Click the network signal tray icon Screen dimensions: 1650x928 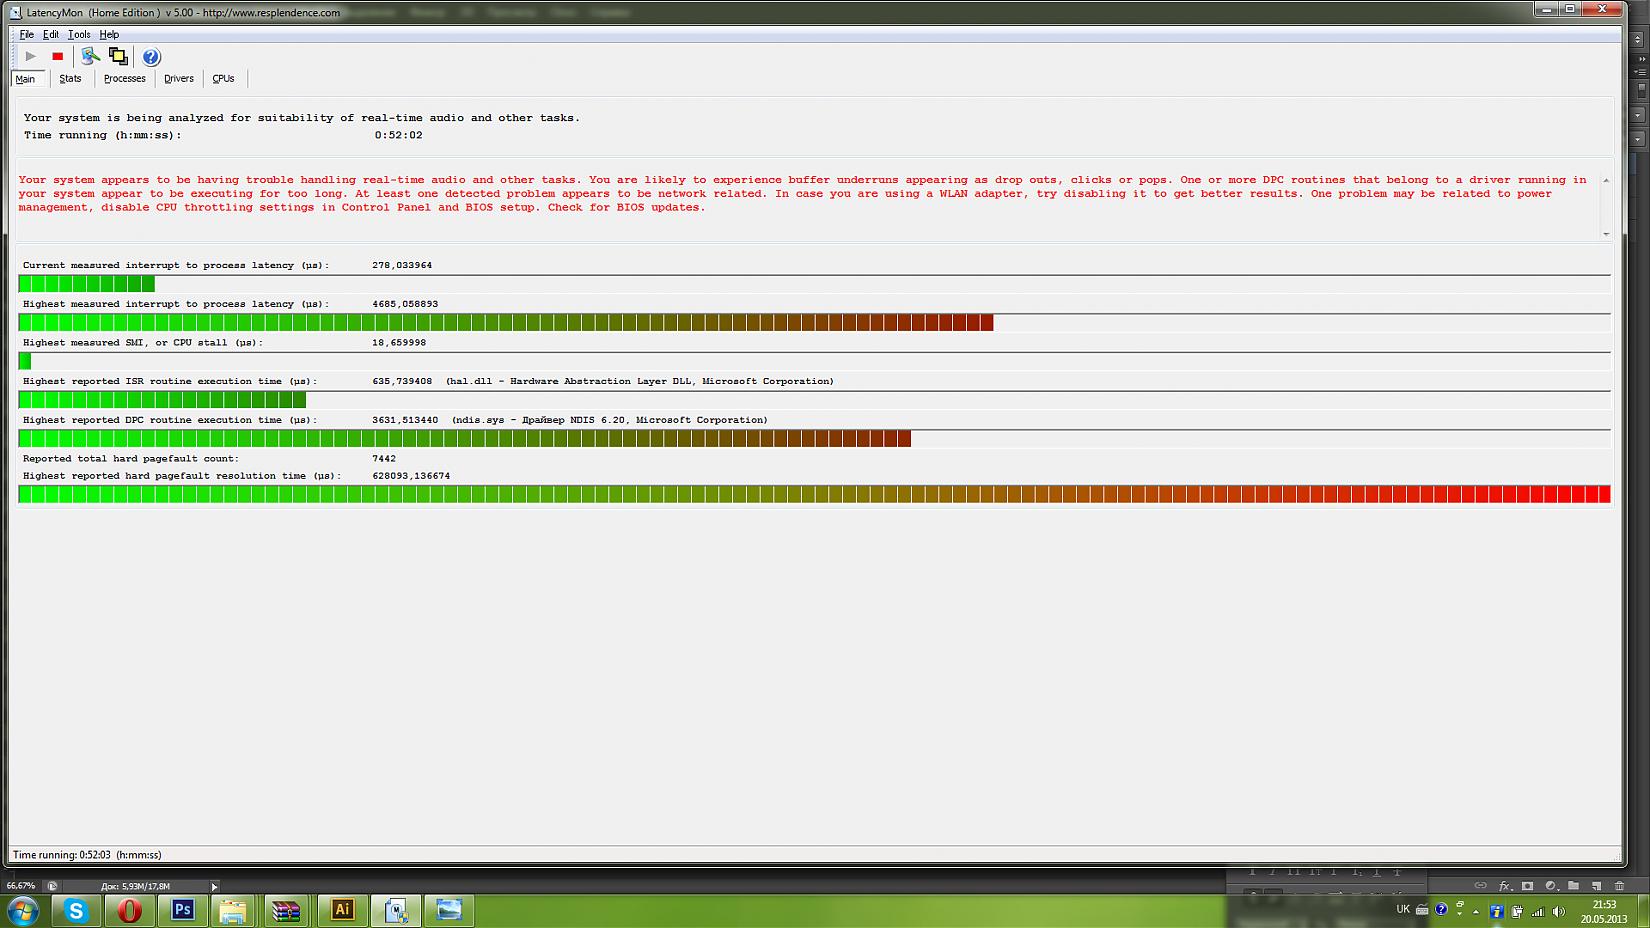click(1538, 911)
